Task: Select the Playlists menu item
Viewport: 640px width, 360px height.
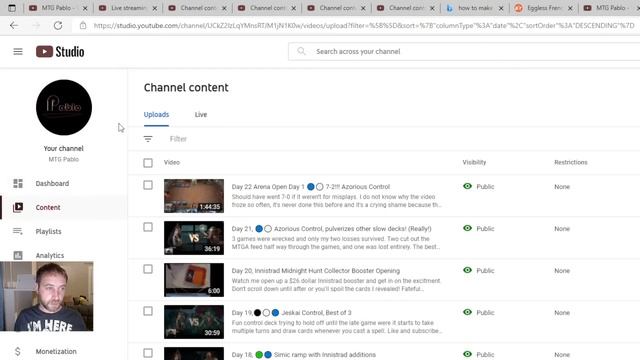Action: 48,231
